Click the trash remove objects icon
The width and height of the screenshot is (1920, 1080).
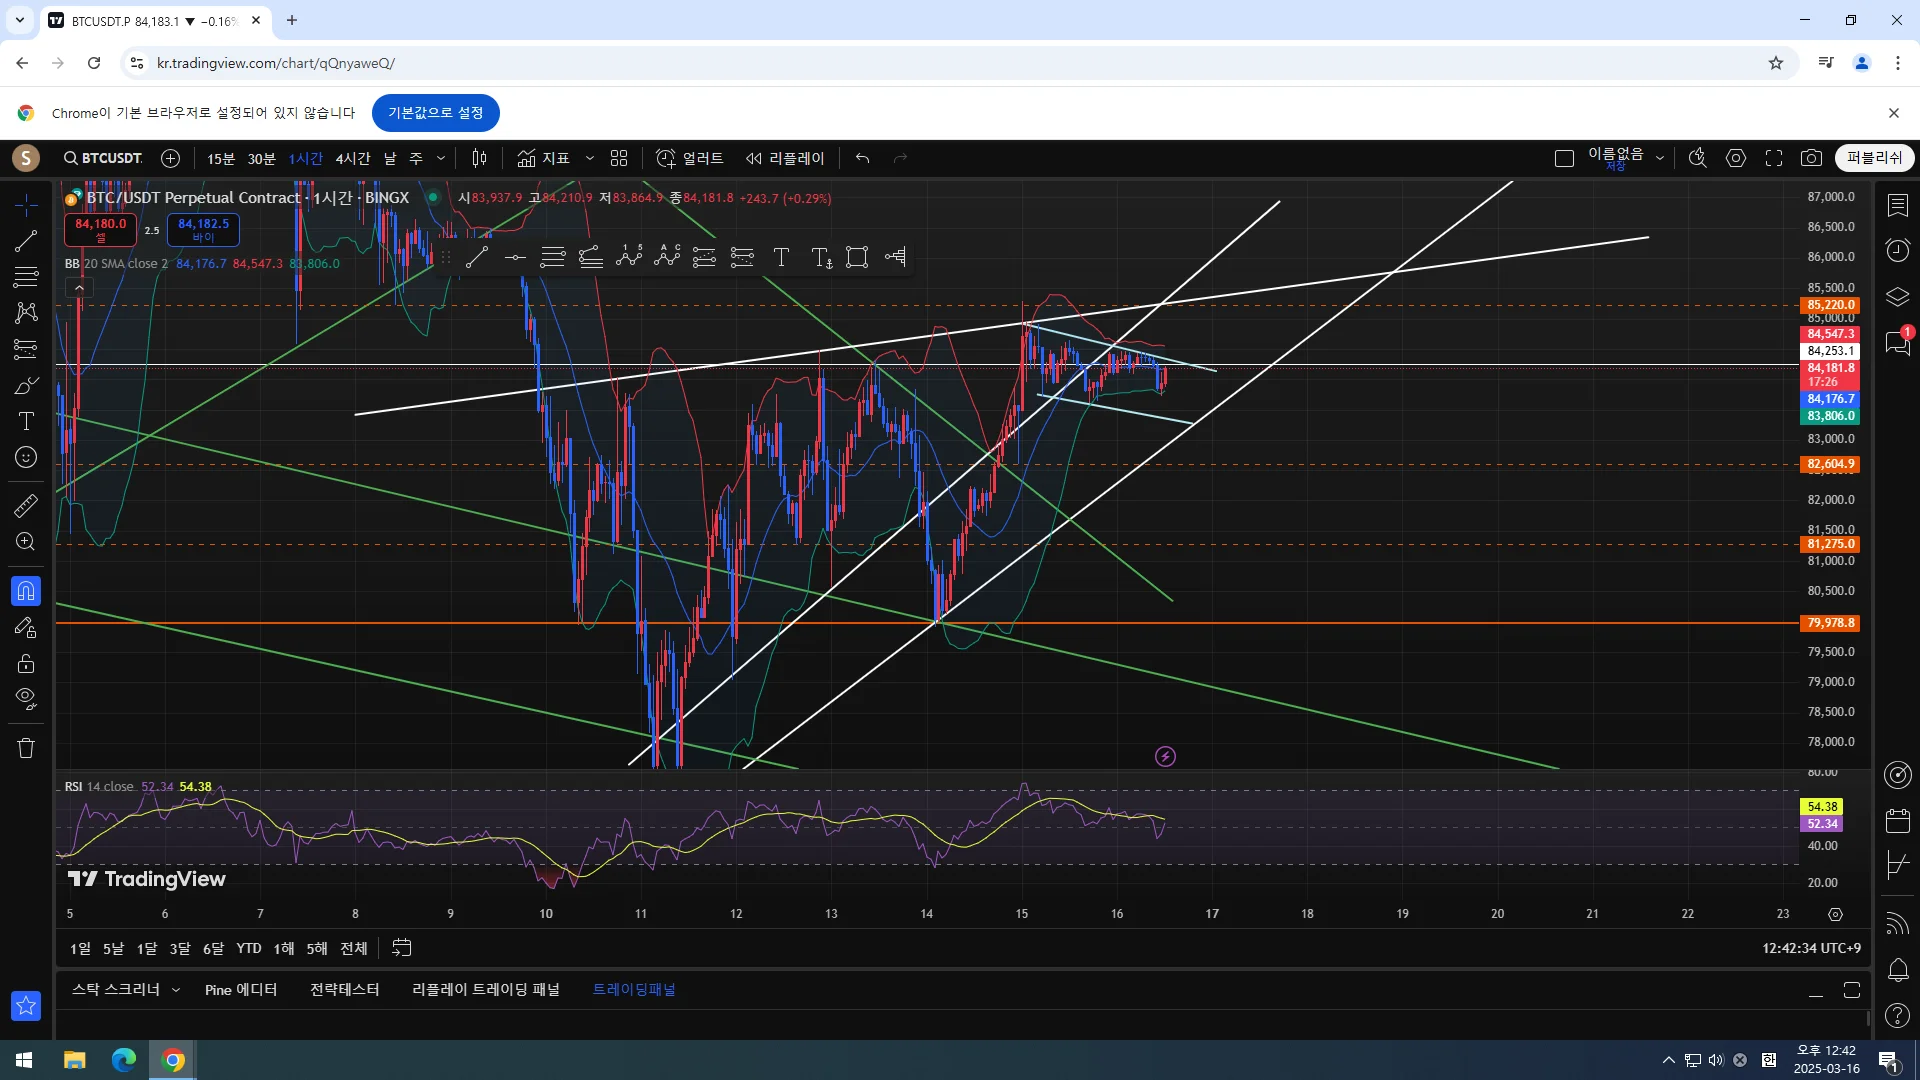click(26, 748)
